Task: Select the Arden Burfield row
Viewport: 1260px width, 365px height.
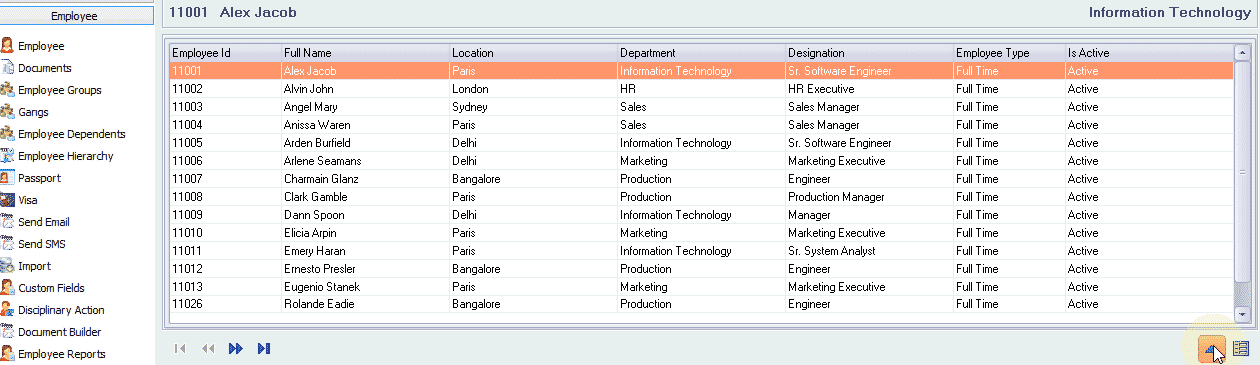Action: pyautogui.click(x=702, y=143)
